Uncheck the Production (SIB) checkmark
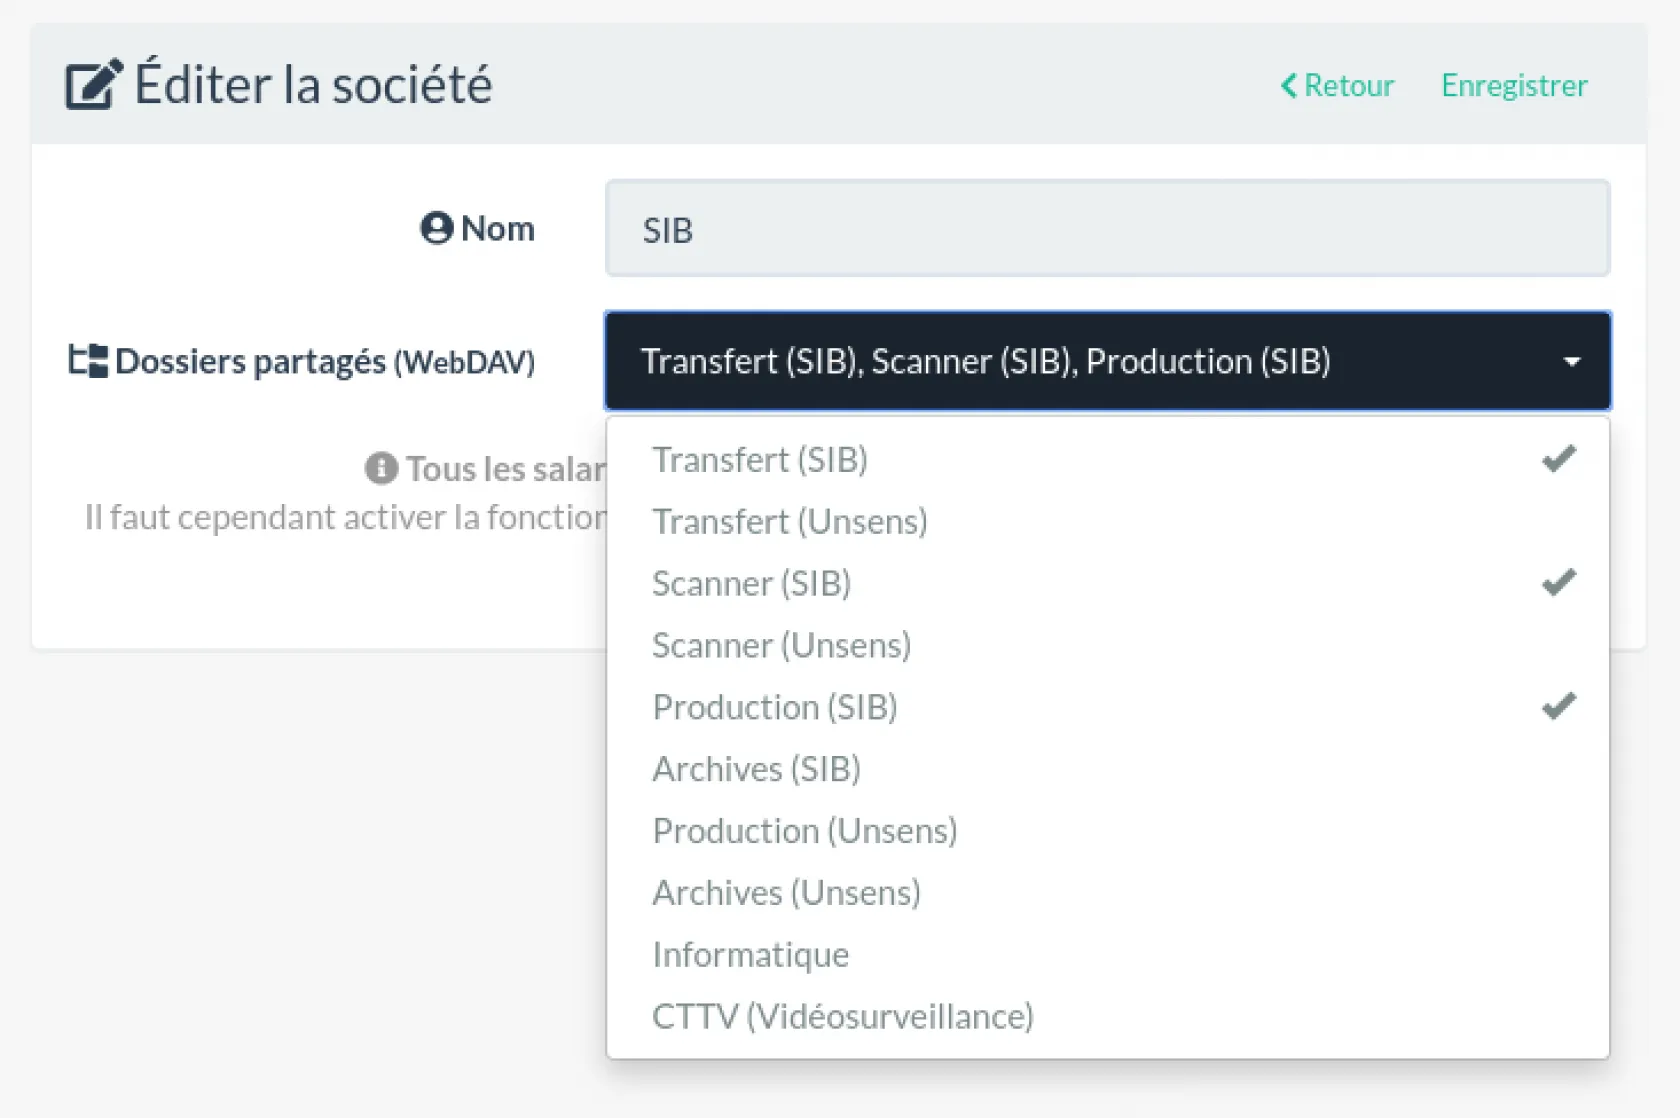Viewport: 1680px width, 1118px height. point(1558,707)
